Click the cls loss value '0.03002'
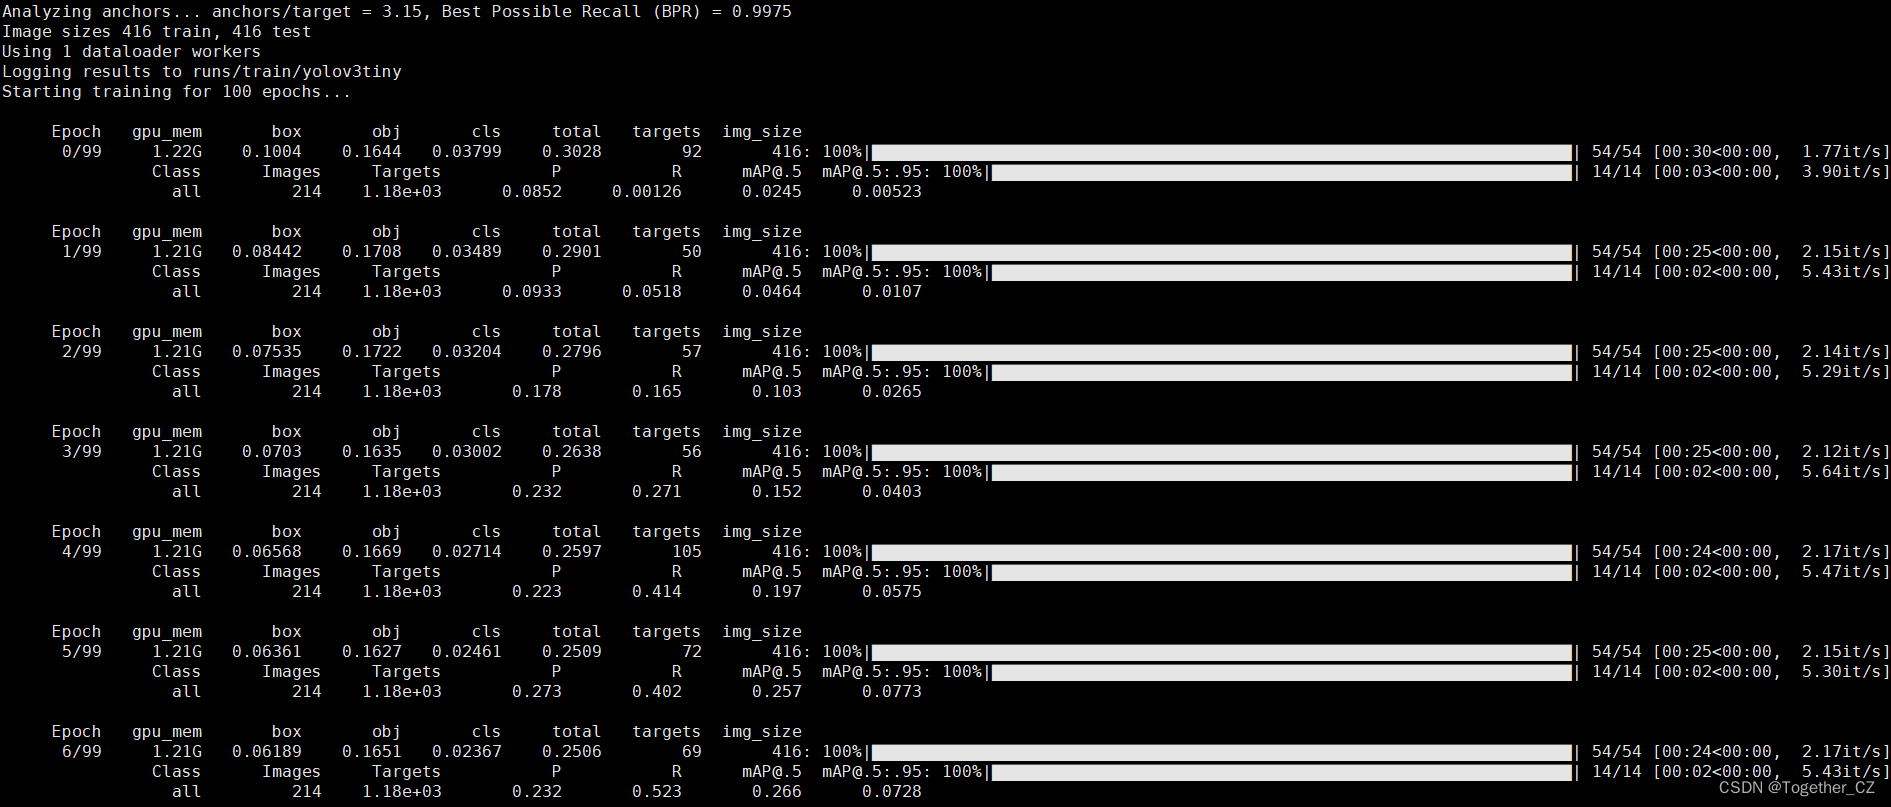 tap(467, 452)
